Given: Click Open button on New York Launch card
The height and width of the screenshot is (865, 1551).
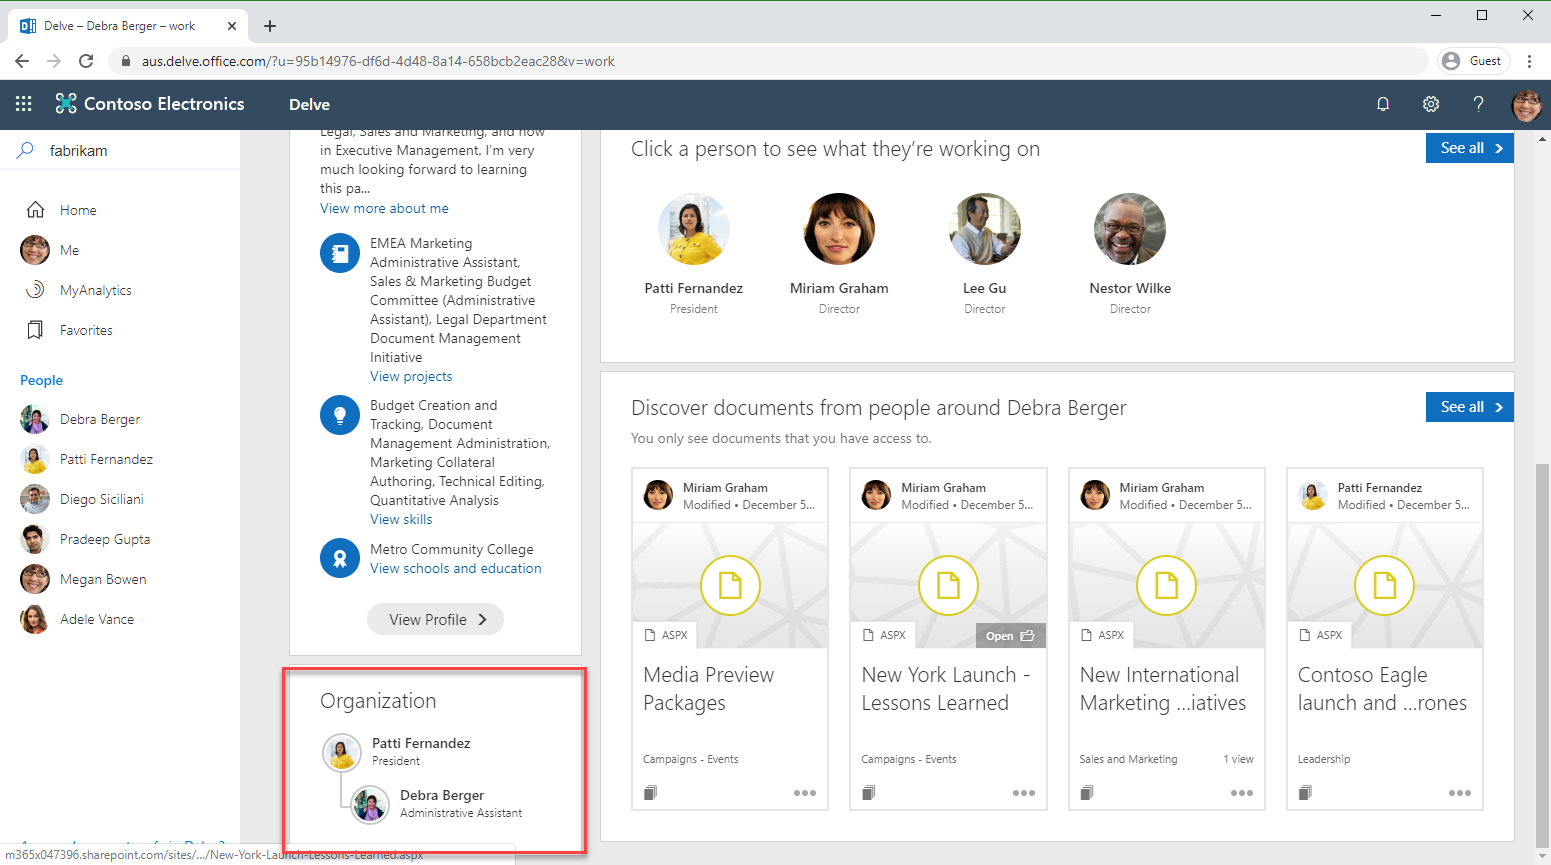Looking at the screenshot, I should click(x=1010, y=636).
